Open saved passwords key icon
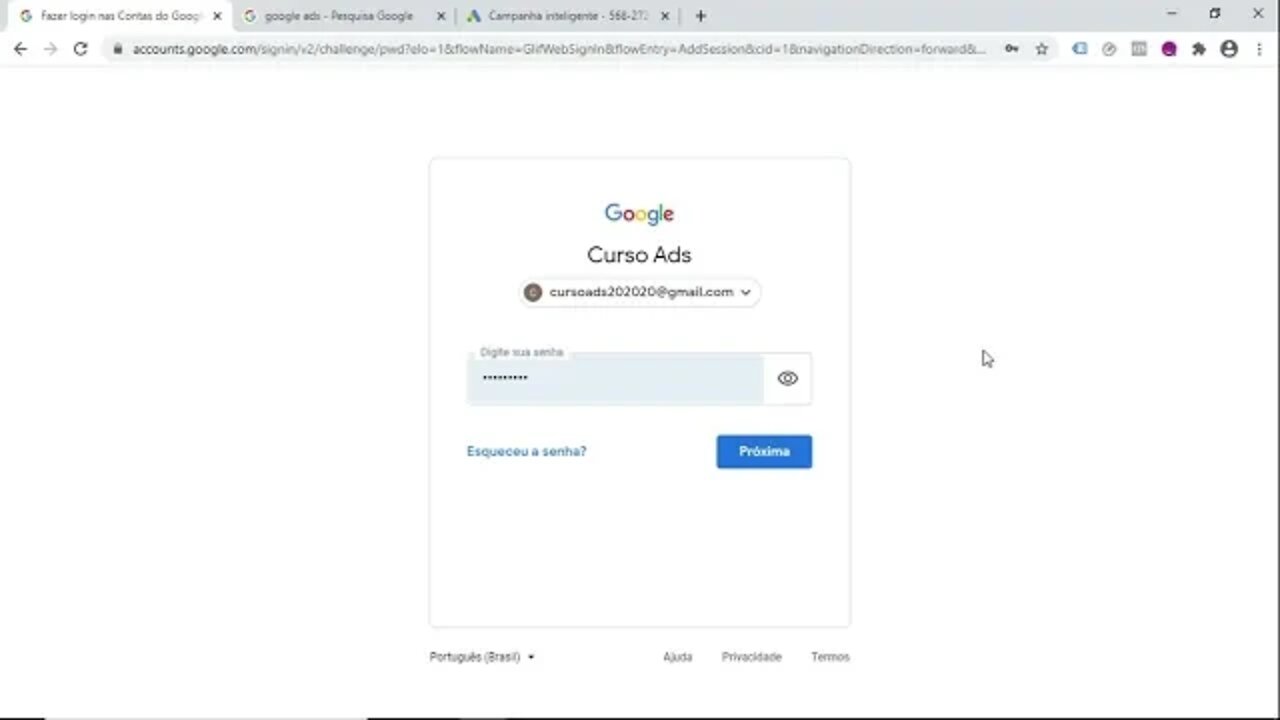Screen dimensions: 1280x720 (1012, 49)
